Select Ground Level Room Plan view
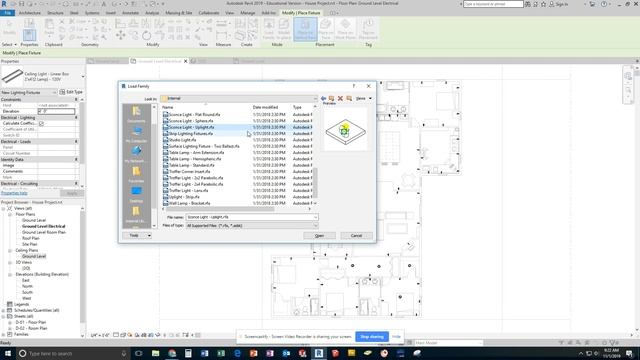The height and width of the screenshot is (360, 640). point(44,232)
